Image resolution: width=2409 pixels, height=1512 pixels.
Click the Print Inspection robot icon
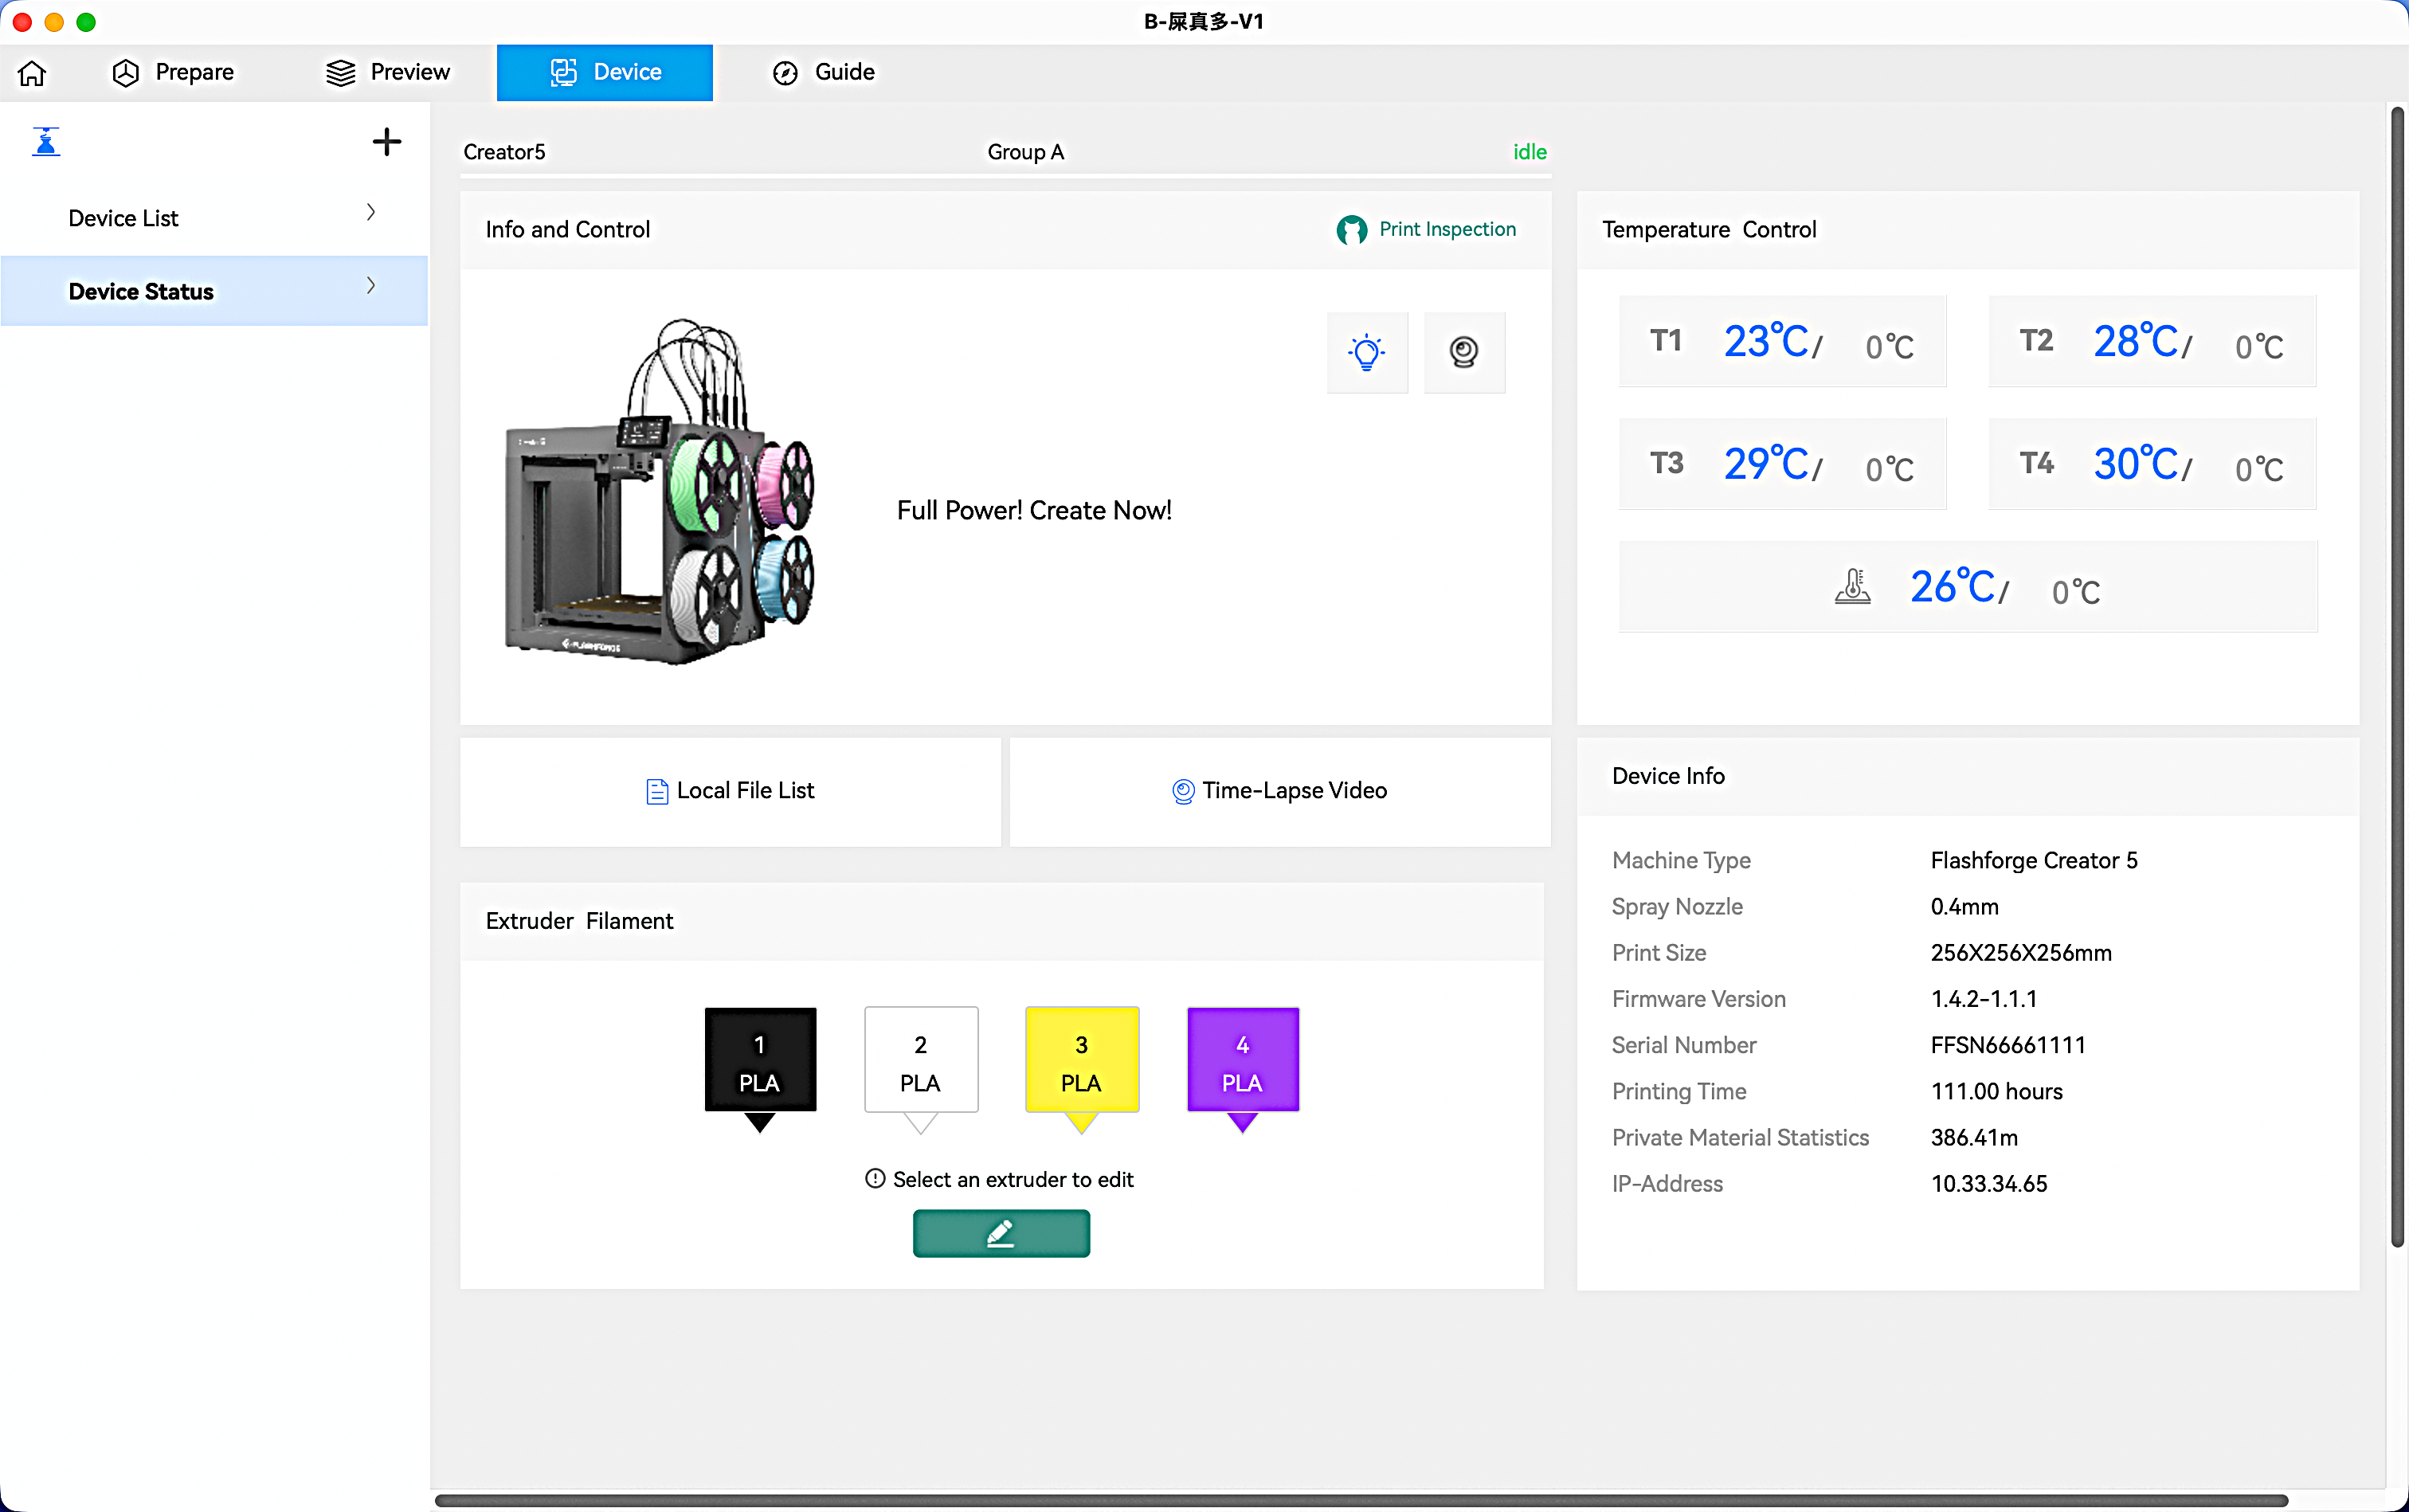[1352, 230]
